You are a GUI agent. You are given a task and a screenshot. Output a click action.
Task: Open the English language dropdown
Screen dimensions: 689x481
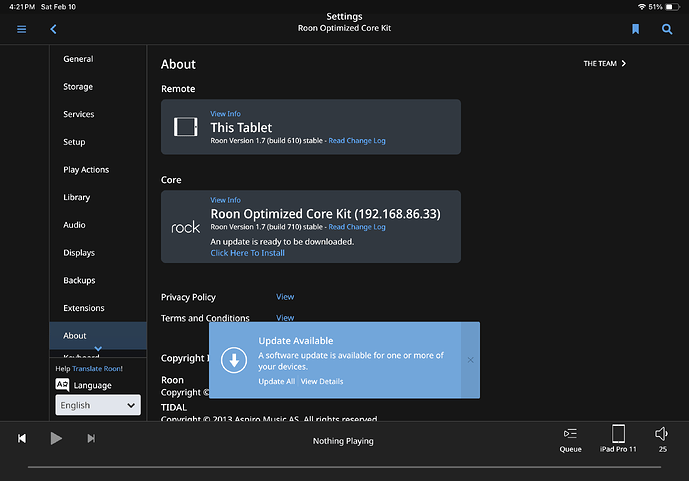click(x=98, y=405)
